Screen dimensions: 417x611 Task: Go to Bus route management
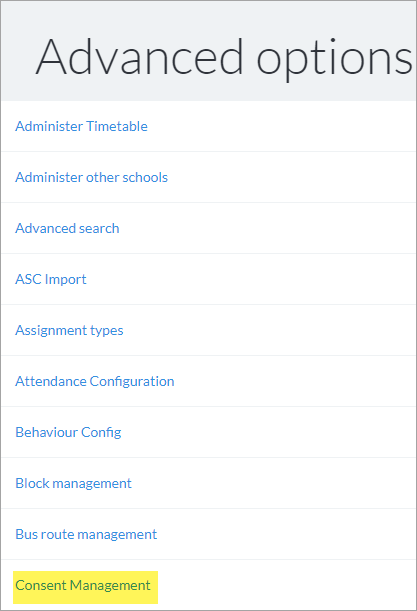pos(86,534)
